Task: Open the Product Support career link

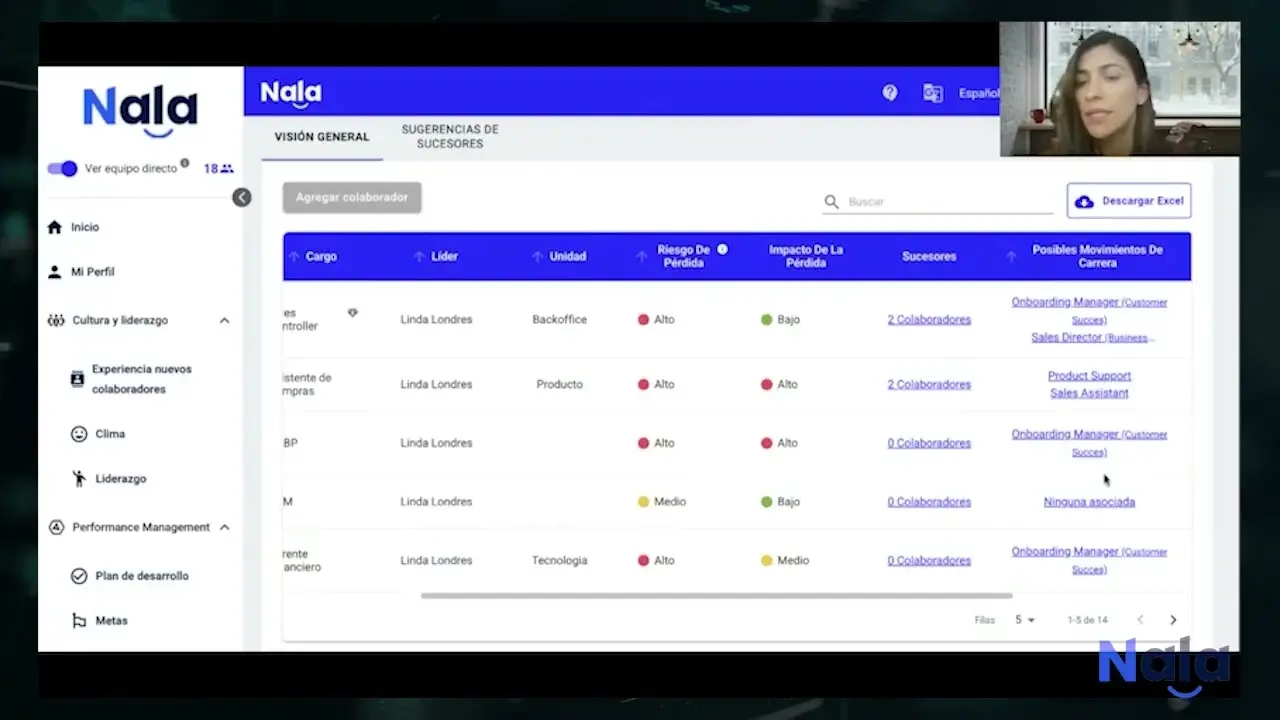Action: coord(1089,376)
